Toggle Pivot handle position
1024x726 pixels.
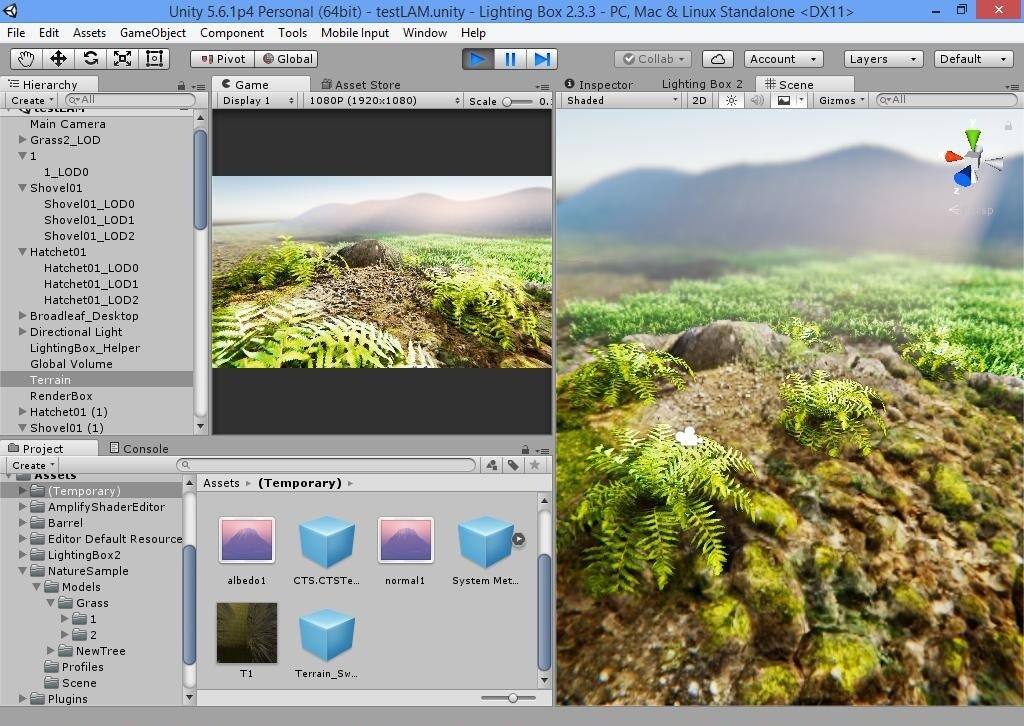[223, 59]
